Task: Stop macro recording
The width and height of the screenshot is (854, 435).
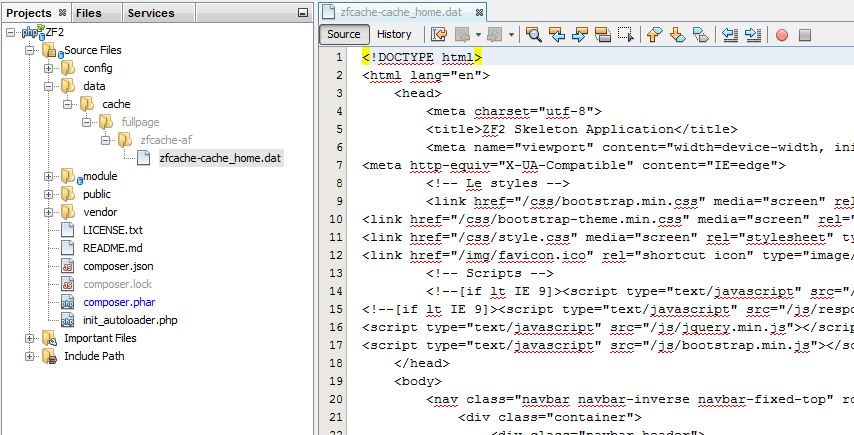Action: click(x=804, y=35)
